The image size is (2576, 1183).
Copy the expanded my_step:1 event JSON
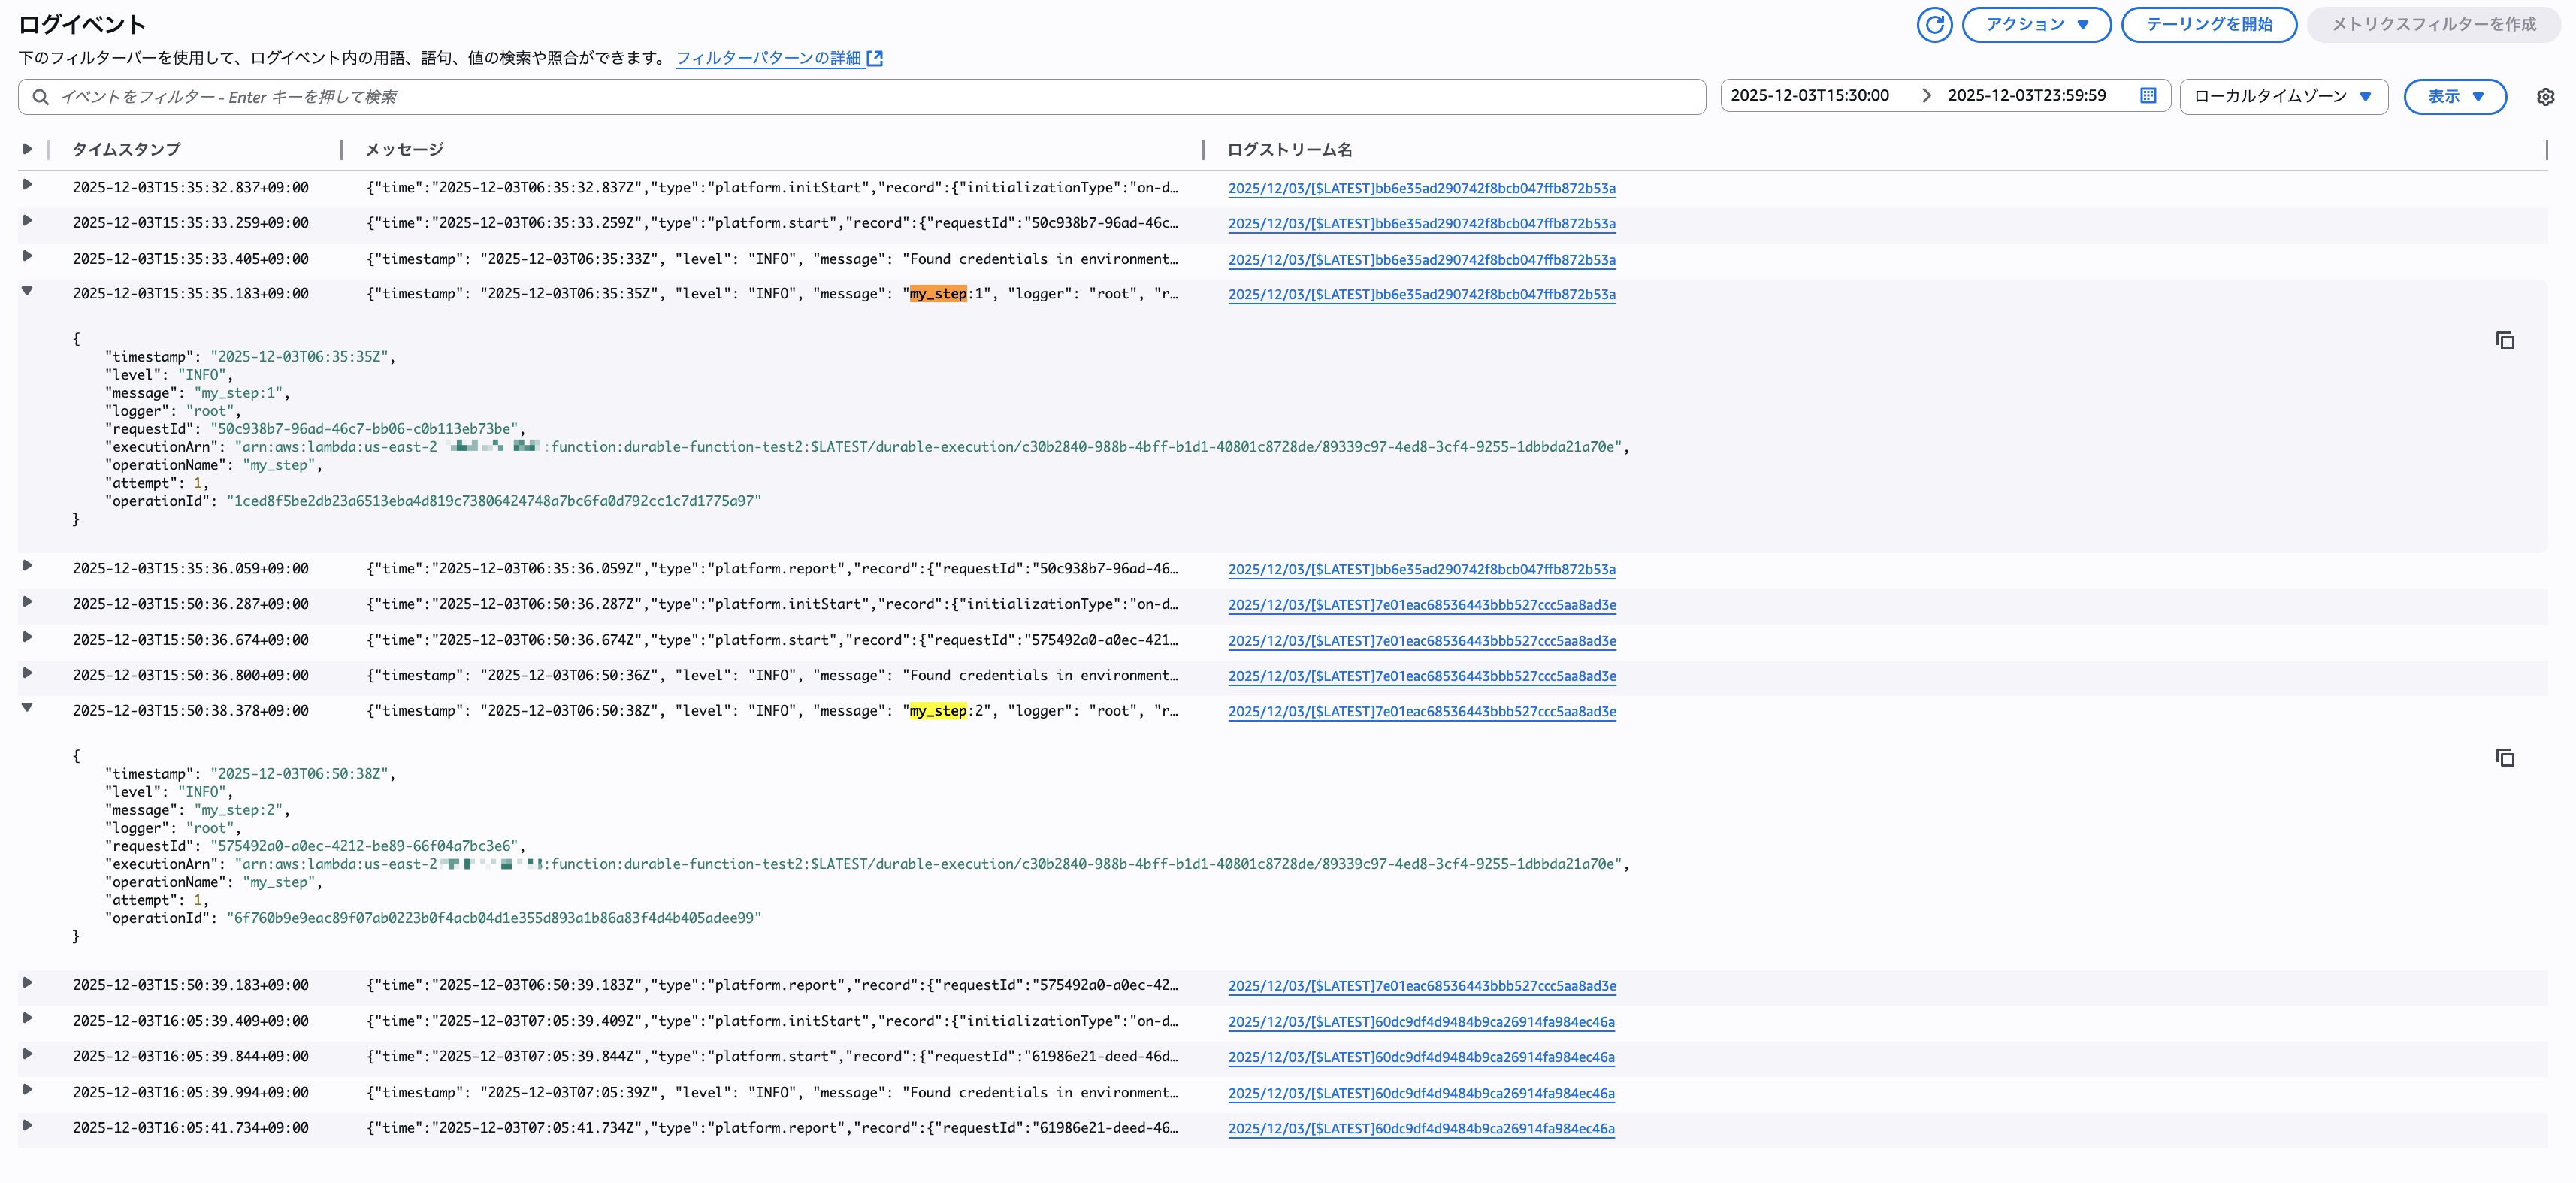pyautogui.click(x=2505, y=341)
